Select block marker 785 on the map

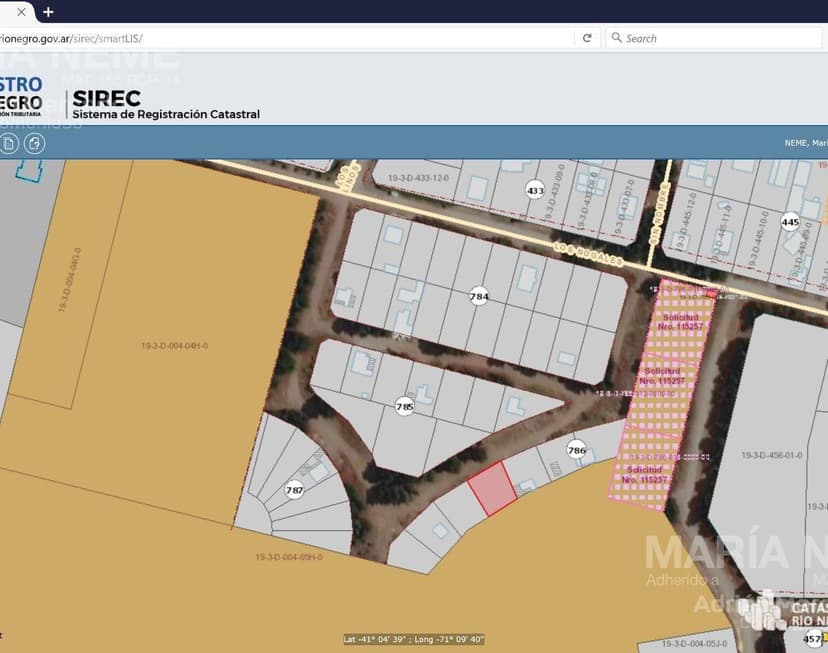click(404, 407)
